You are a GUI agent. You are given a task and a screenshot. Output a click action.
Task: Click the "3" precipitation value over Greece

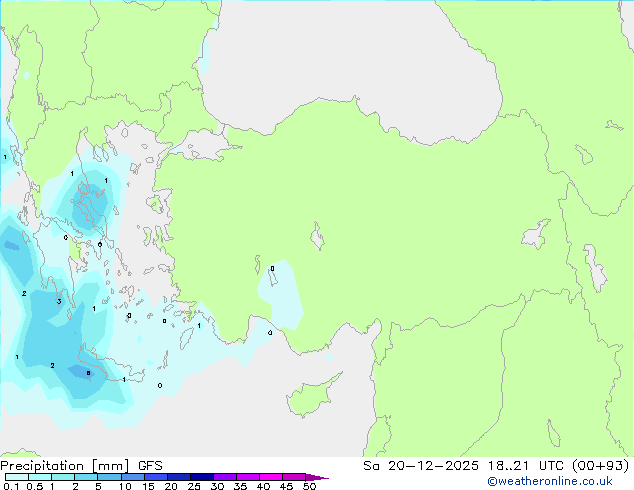coord(59,302)
